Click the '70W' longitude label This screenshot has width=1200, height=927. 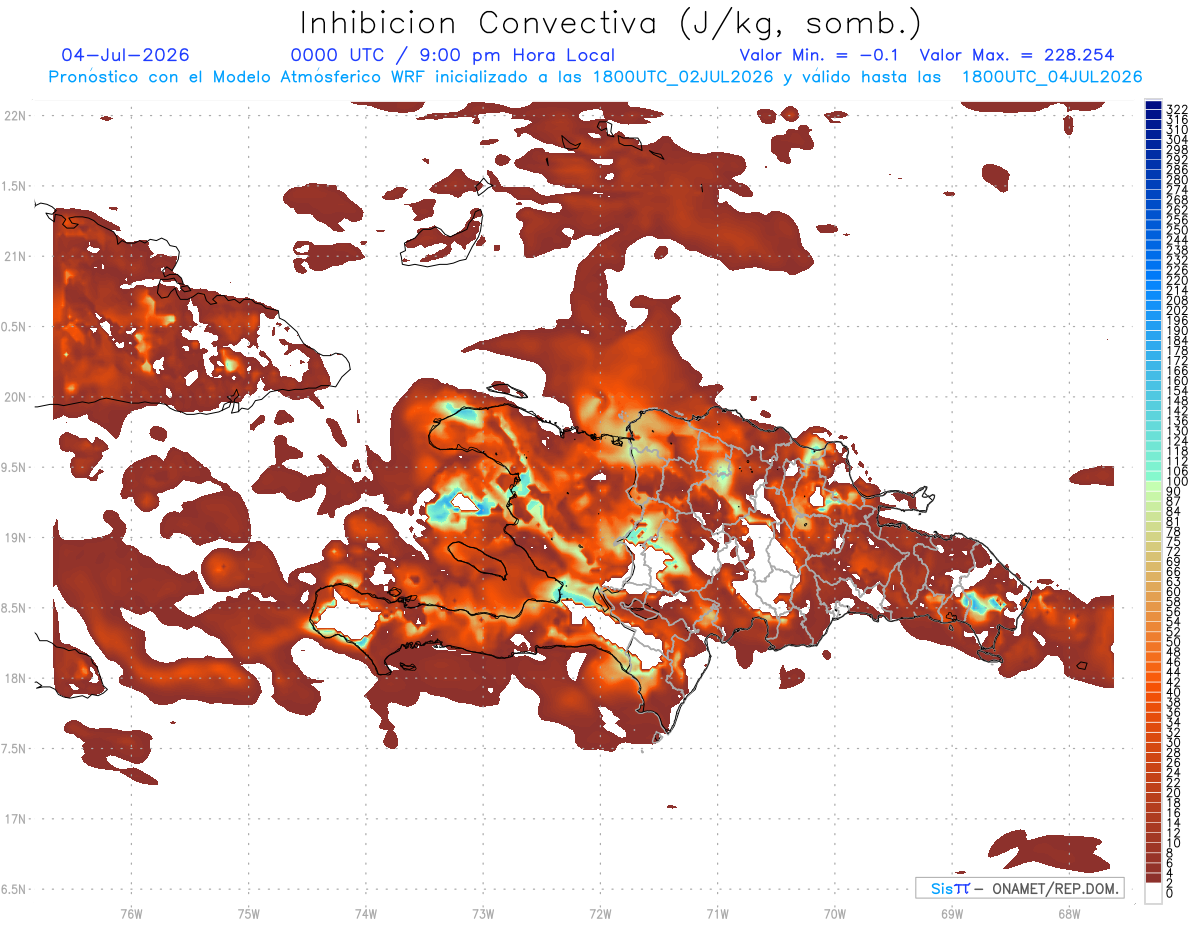tap(835, 914)
